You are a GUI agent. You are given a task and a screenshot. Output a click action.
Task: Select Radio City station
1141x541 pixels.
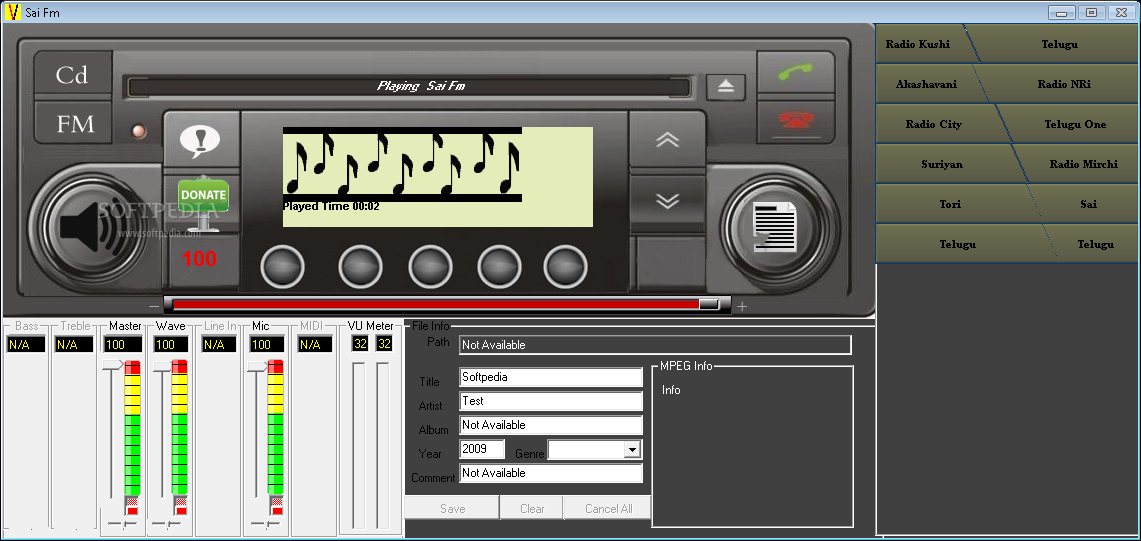(x=934, y=125)
